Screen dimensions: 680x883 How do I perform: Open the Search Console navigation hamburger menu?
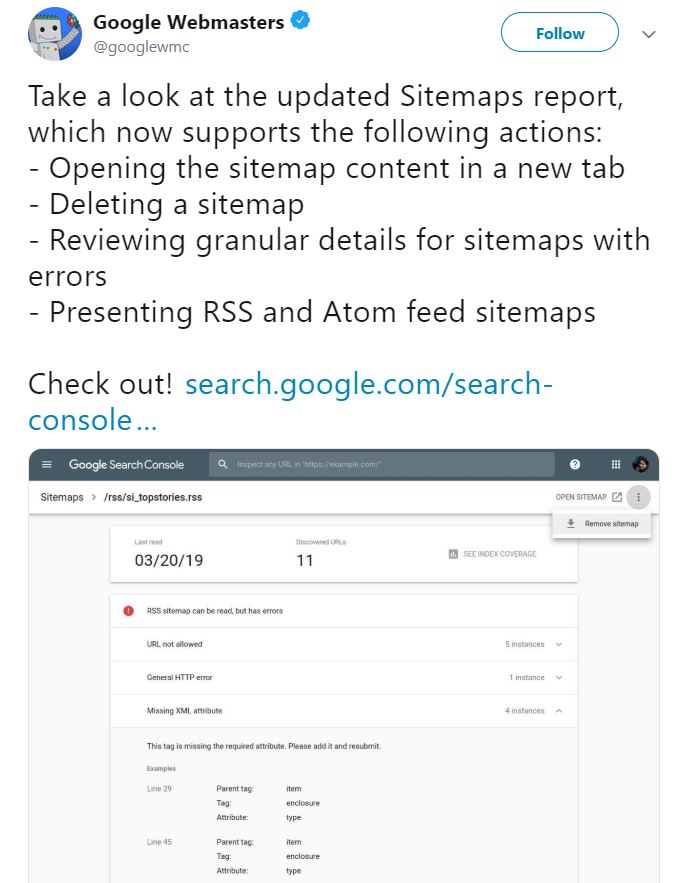[47, 464]
